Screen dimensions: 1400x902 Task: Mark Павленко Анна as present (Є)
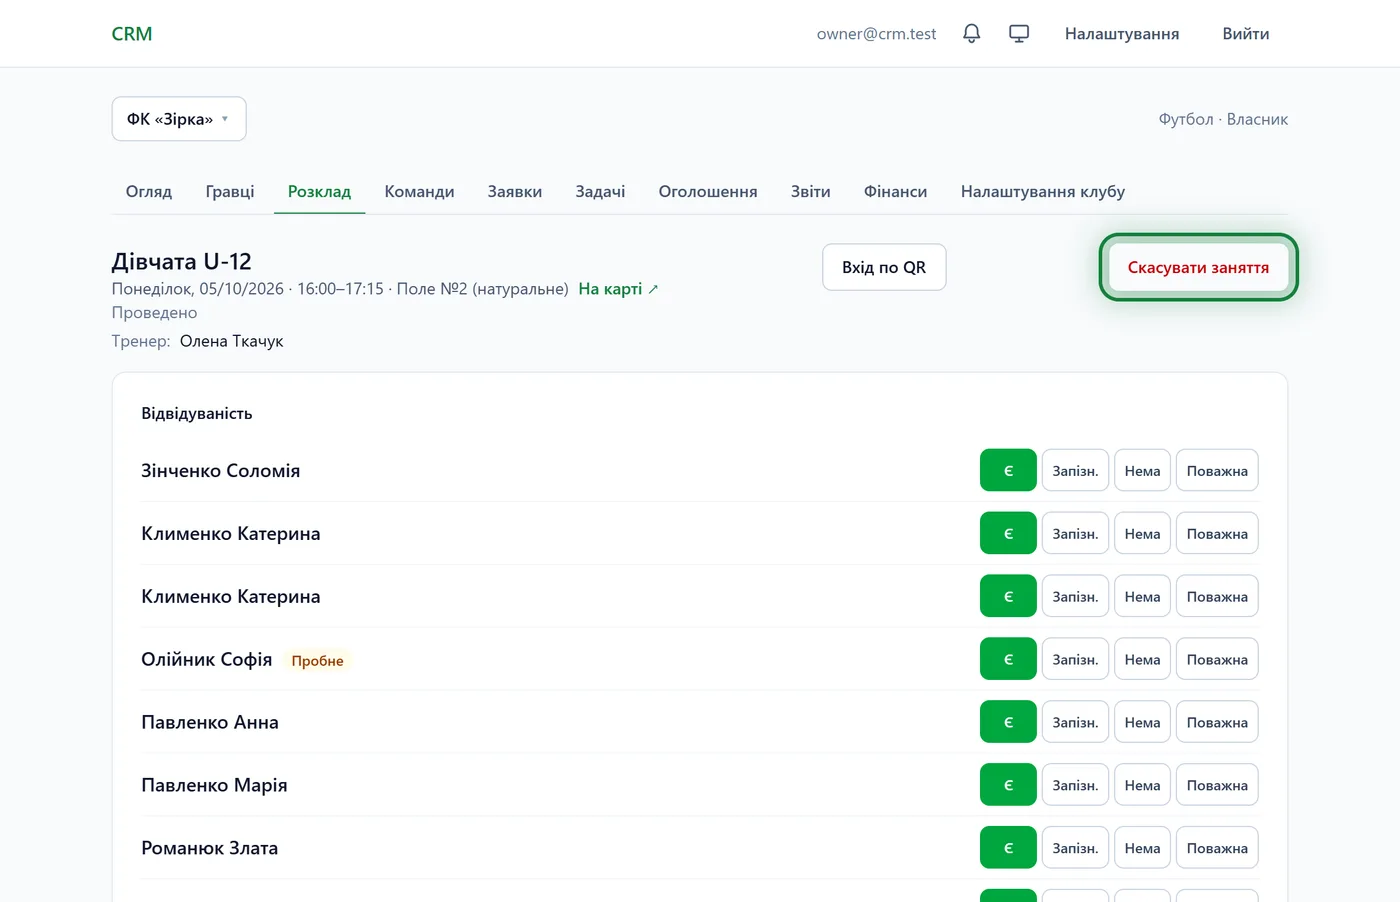point(1008,722)
